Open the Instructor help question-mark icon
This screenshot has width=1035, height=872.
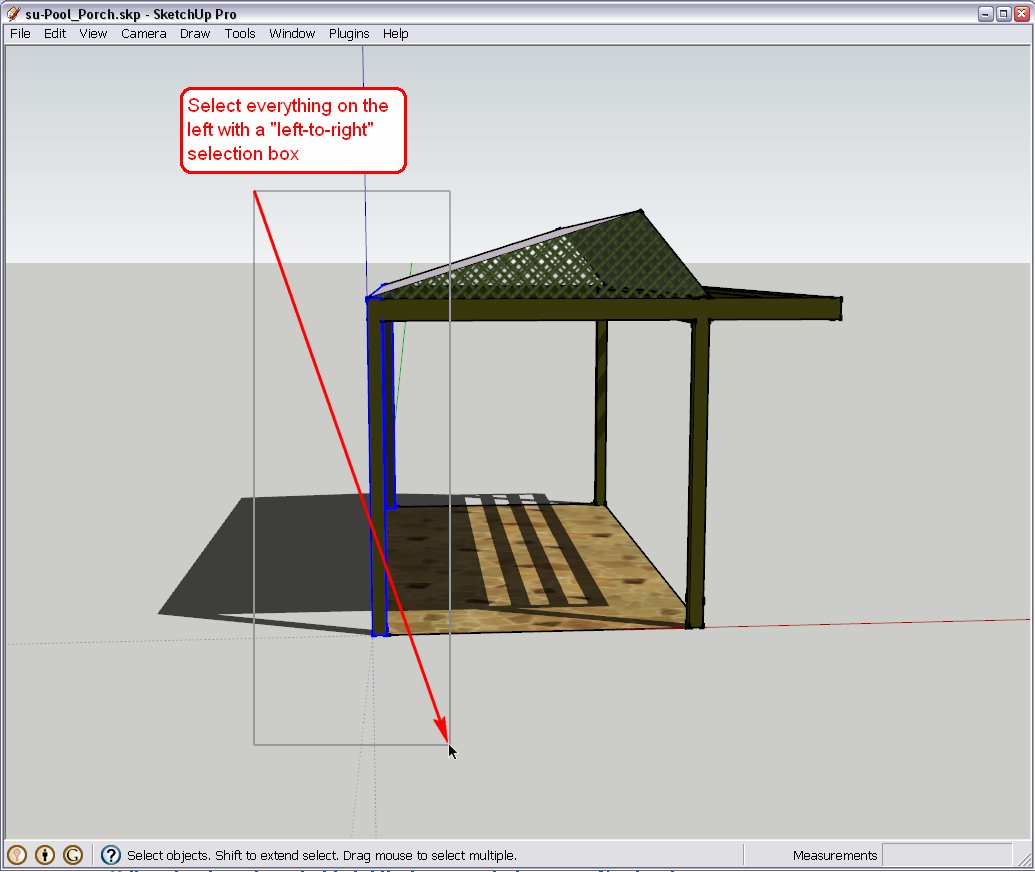[x=111, y=855]
